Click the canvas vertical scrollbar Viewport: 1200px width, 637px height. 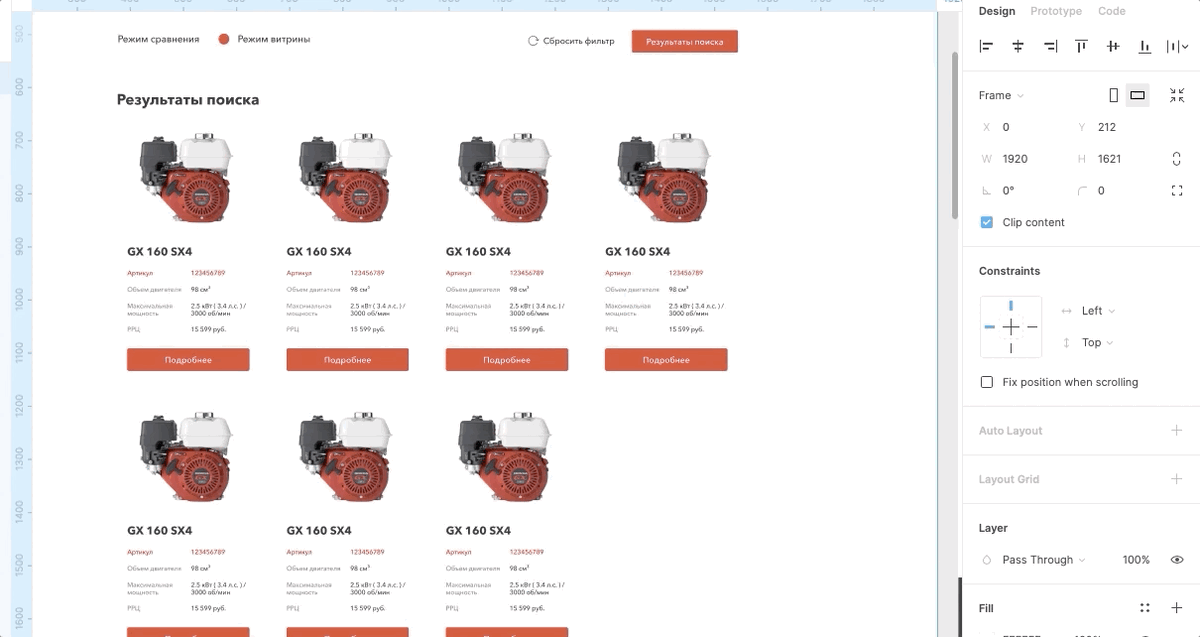coord(954,135)
